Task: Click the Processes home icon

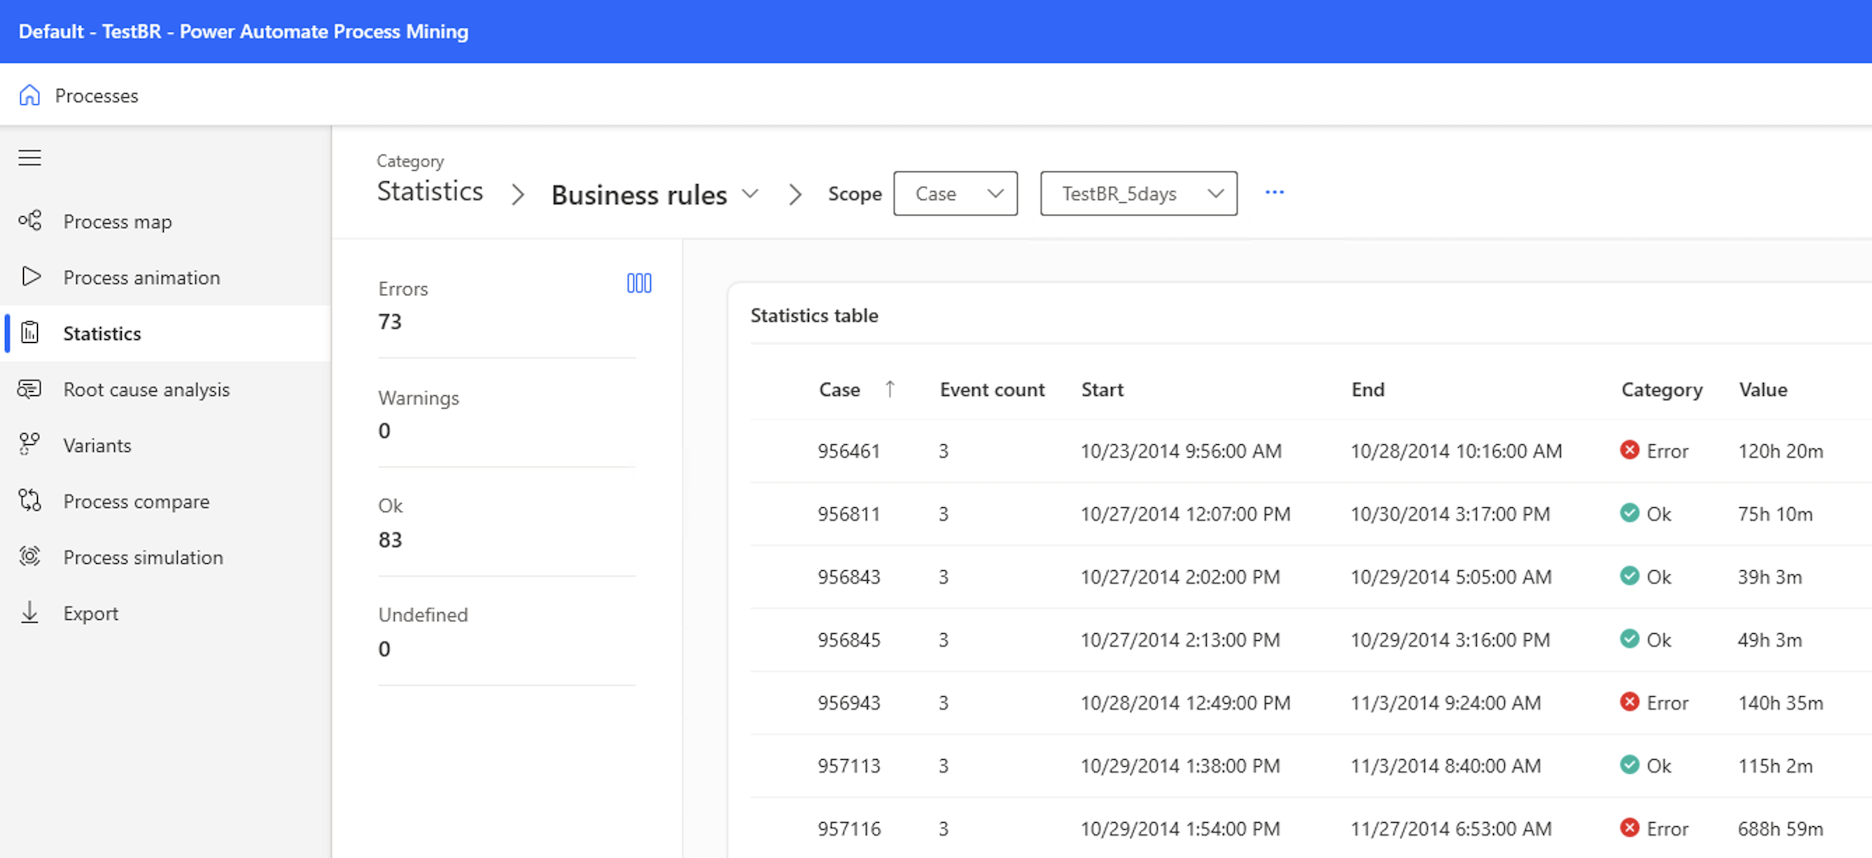Action: (x=30, y=95)
